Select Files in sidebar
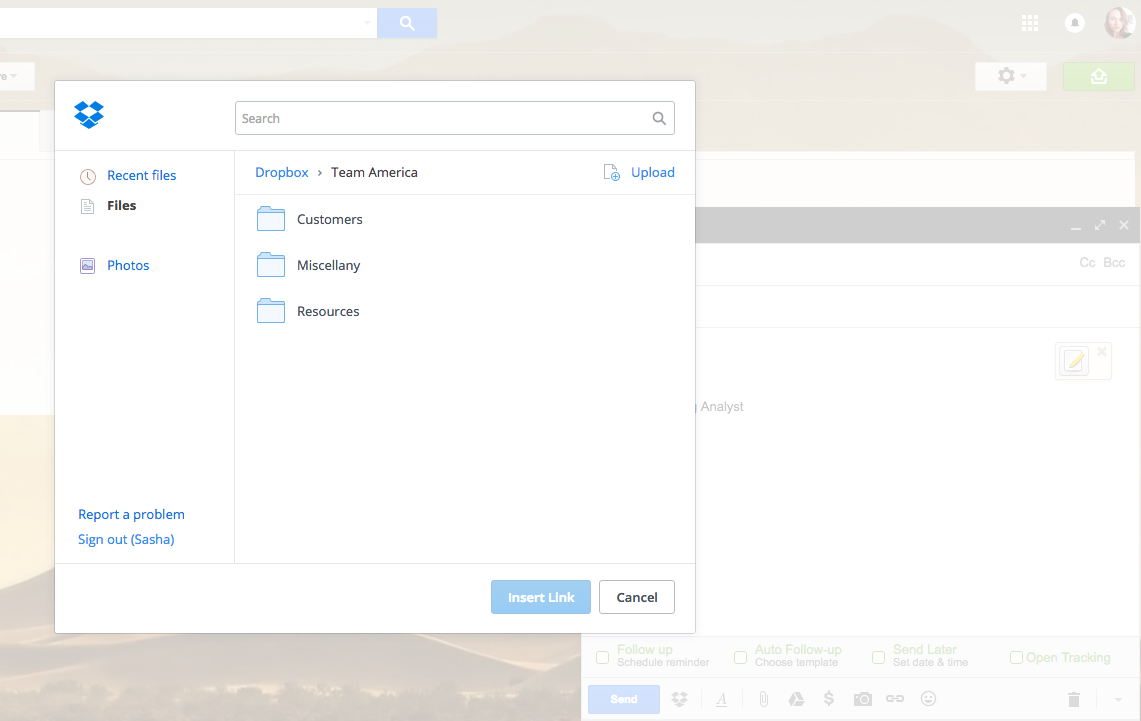Screen dimensions: 1141x721 coord(122,206)
